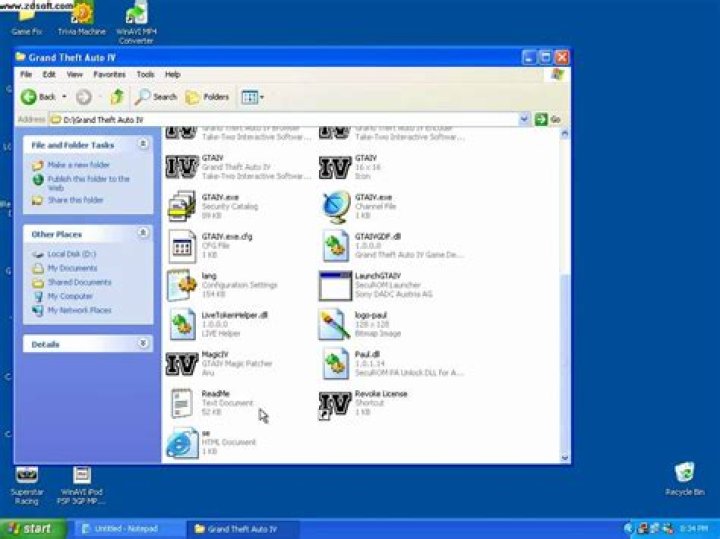
Task: Open the My Computer link
Action: (x=70, y=297)
